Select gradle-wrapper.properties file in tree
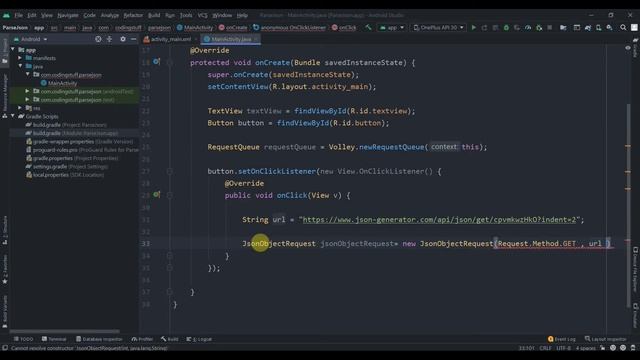Image resolution: width=640 pixels, height=360 pixels. pyautogui.click(x=80, y=141)
